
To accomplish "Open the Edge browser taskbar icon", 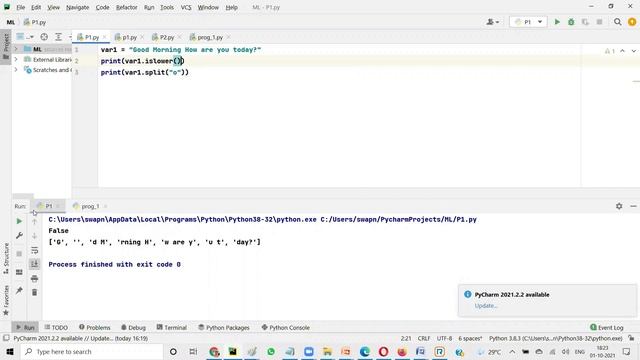I will click(x=364, y=351).
